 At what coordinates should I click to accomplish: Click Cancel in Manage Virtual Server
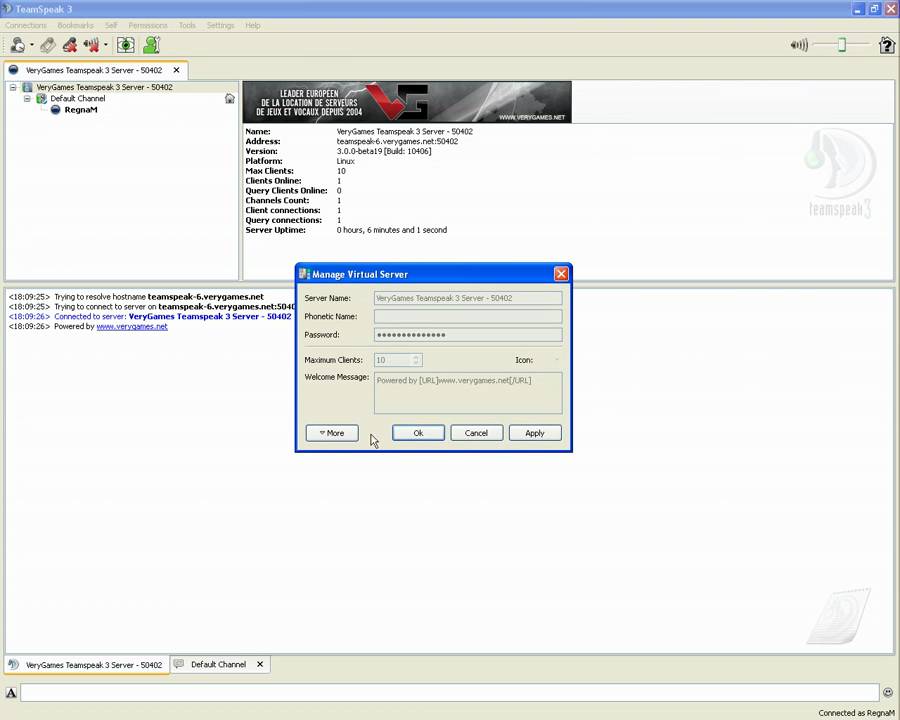click(x=476, y=433)
